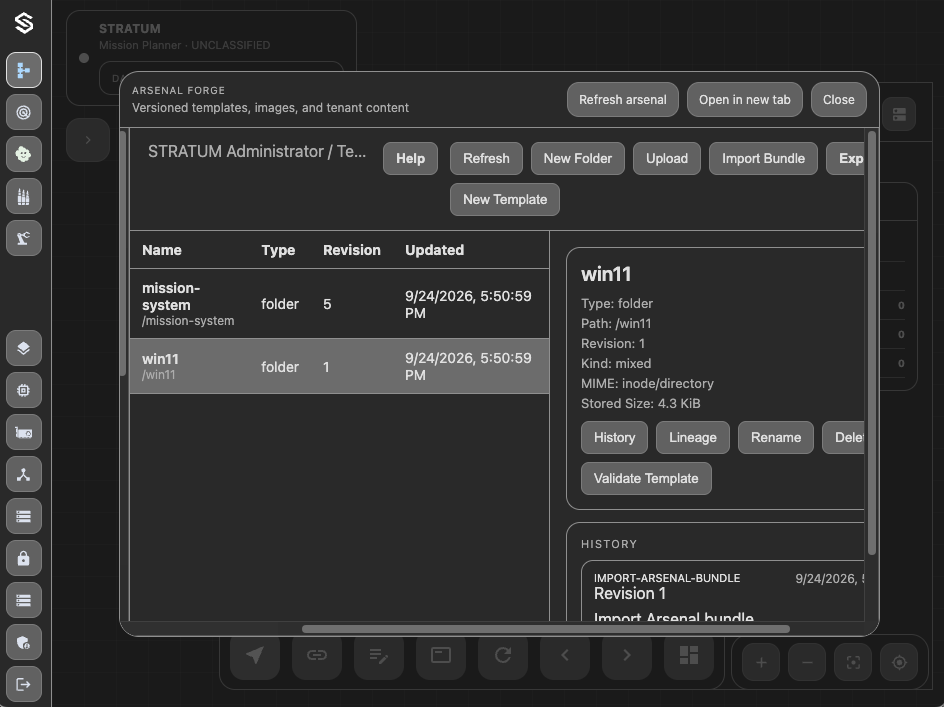Sort by the Name column header

pos(161,250)
